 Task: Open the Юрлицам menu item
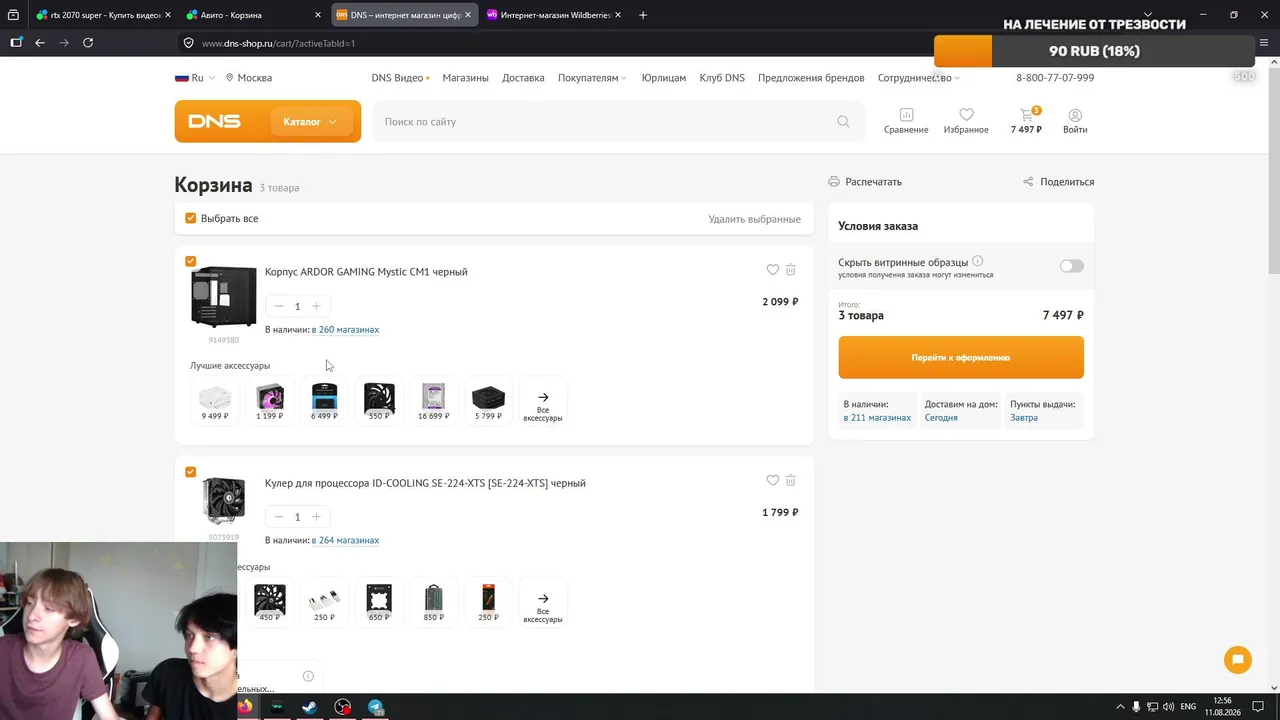[x=664, y=78]
